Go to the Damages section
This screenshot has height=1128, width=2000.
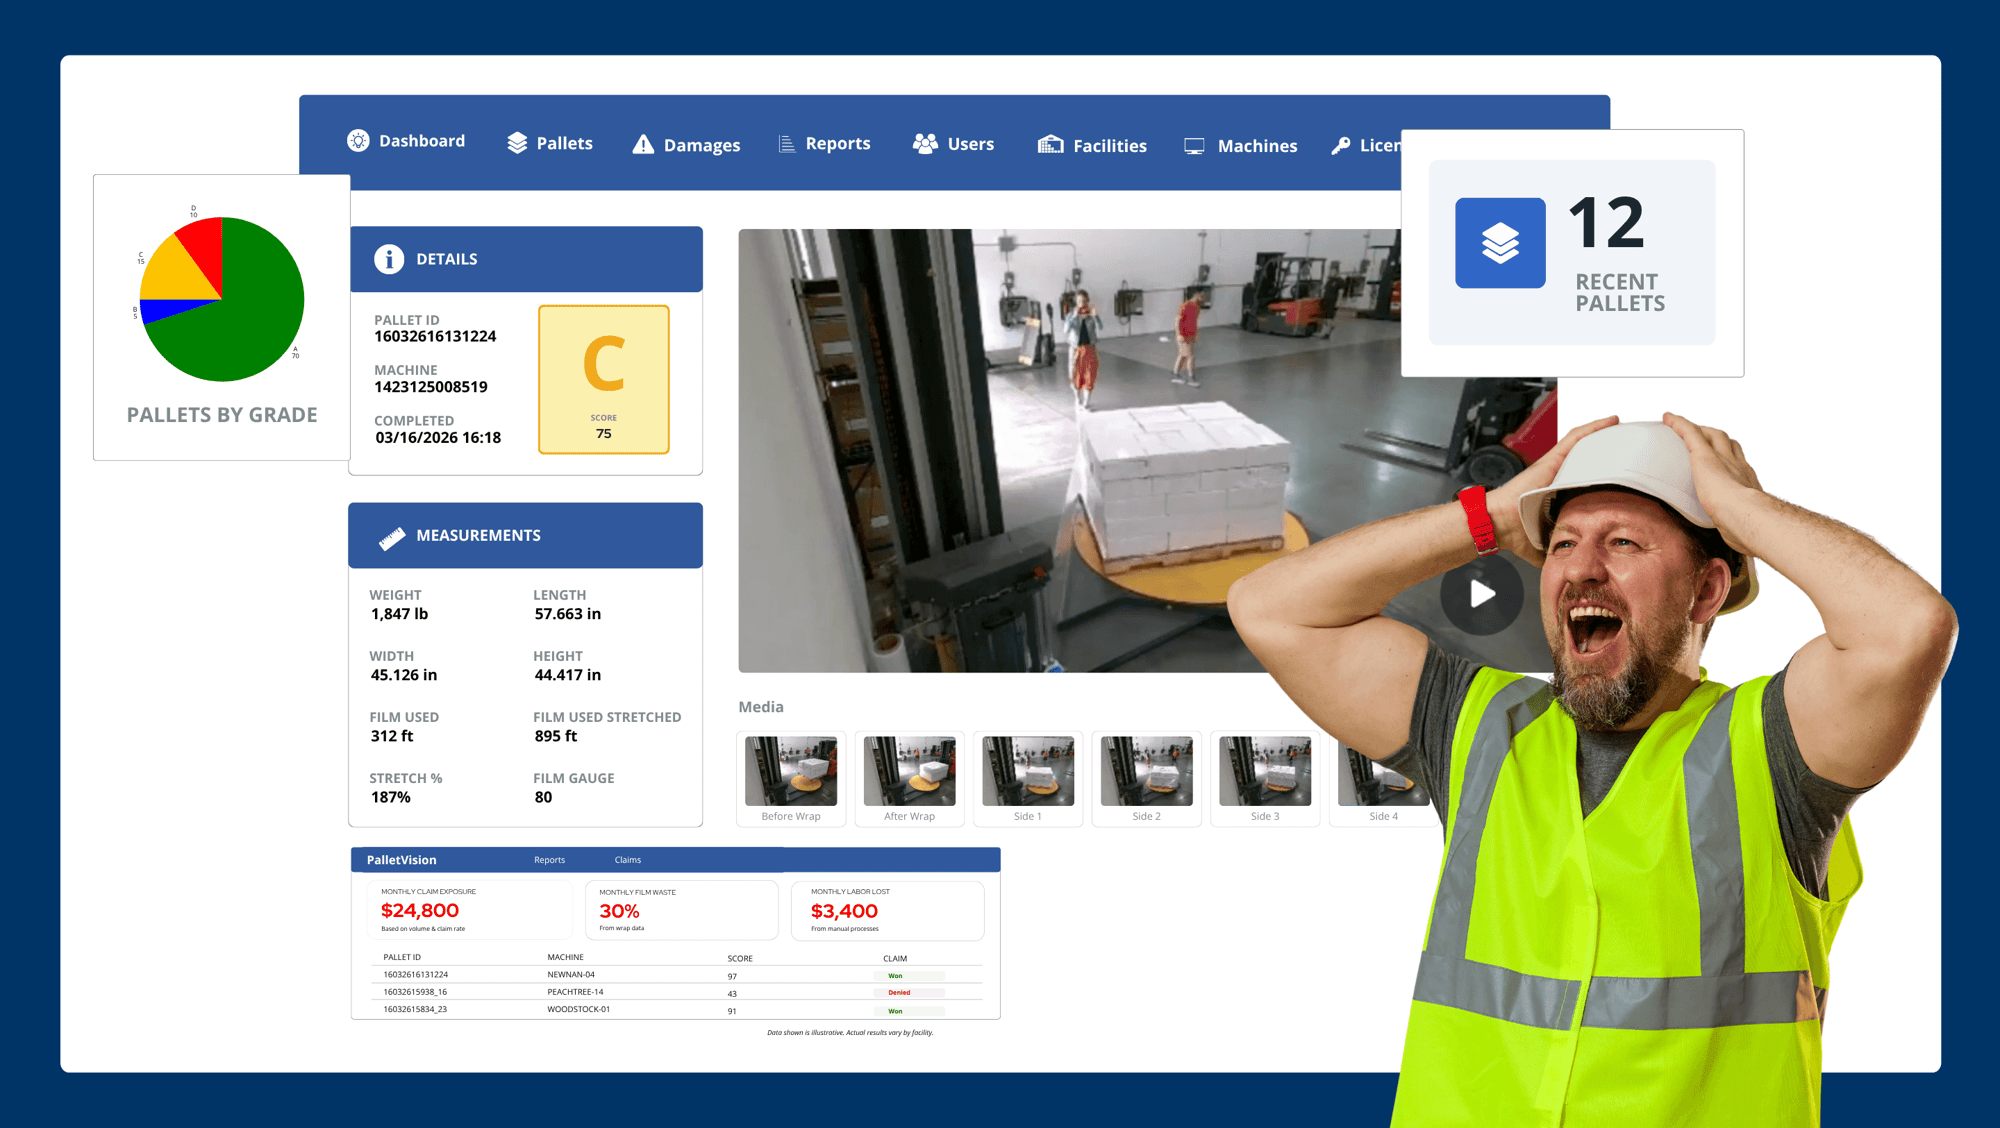coord(686,145)
